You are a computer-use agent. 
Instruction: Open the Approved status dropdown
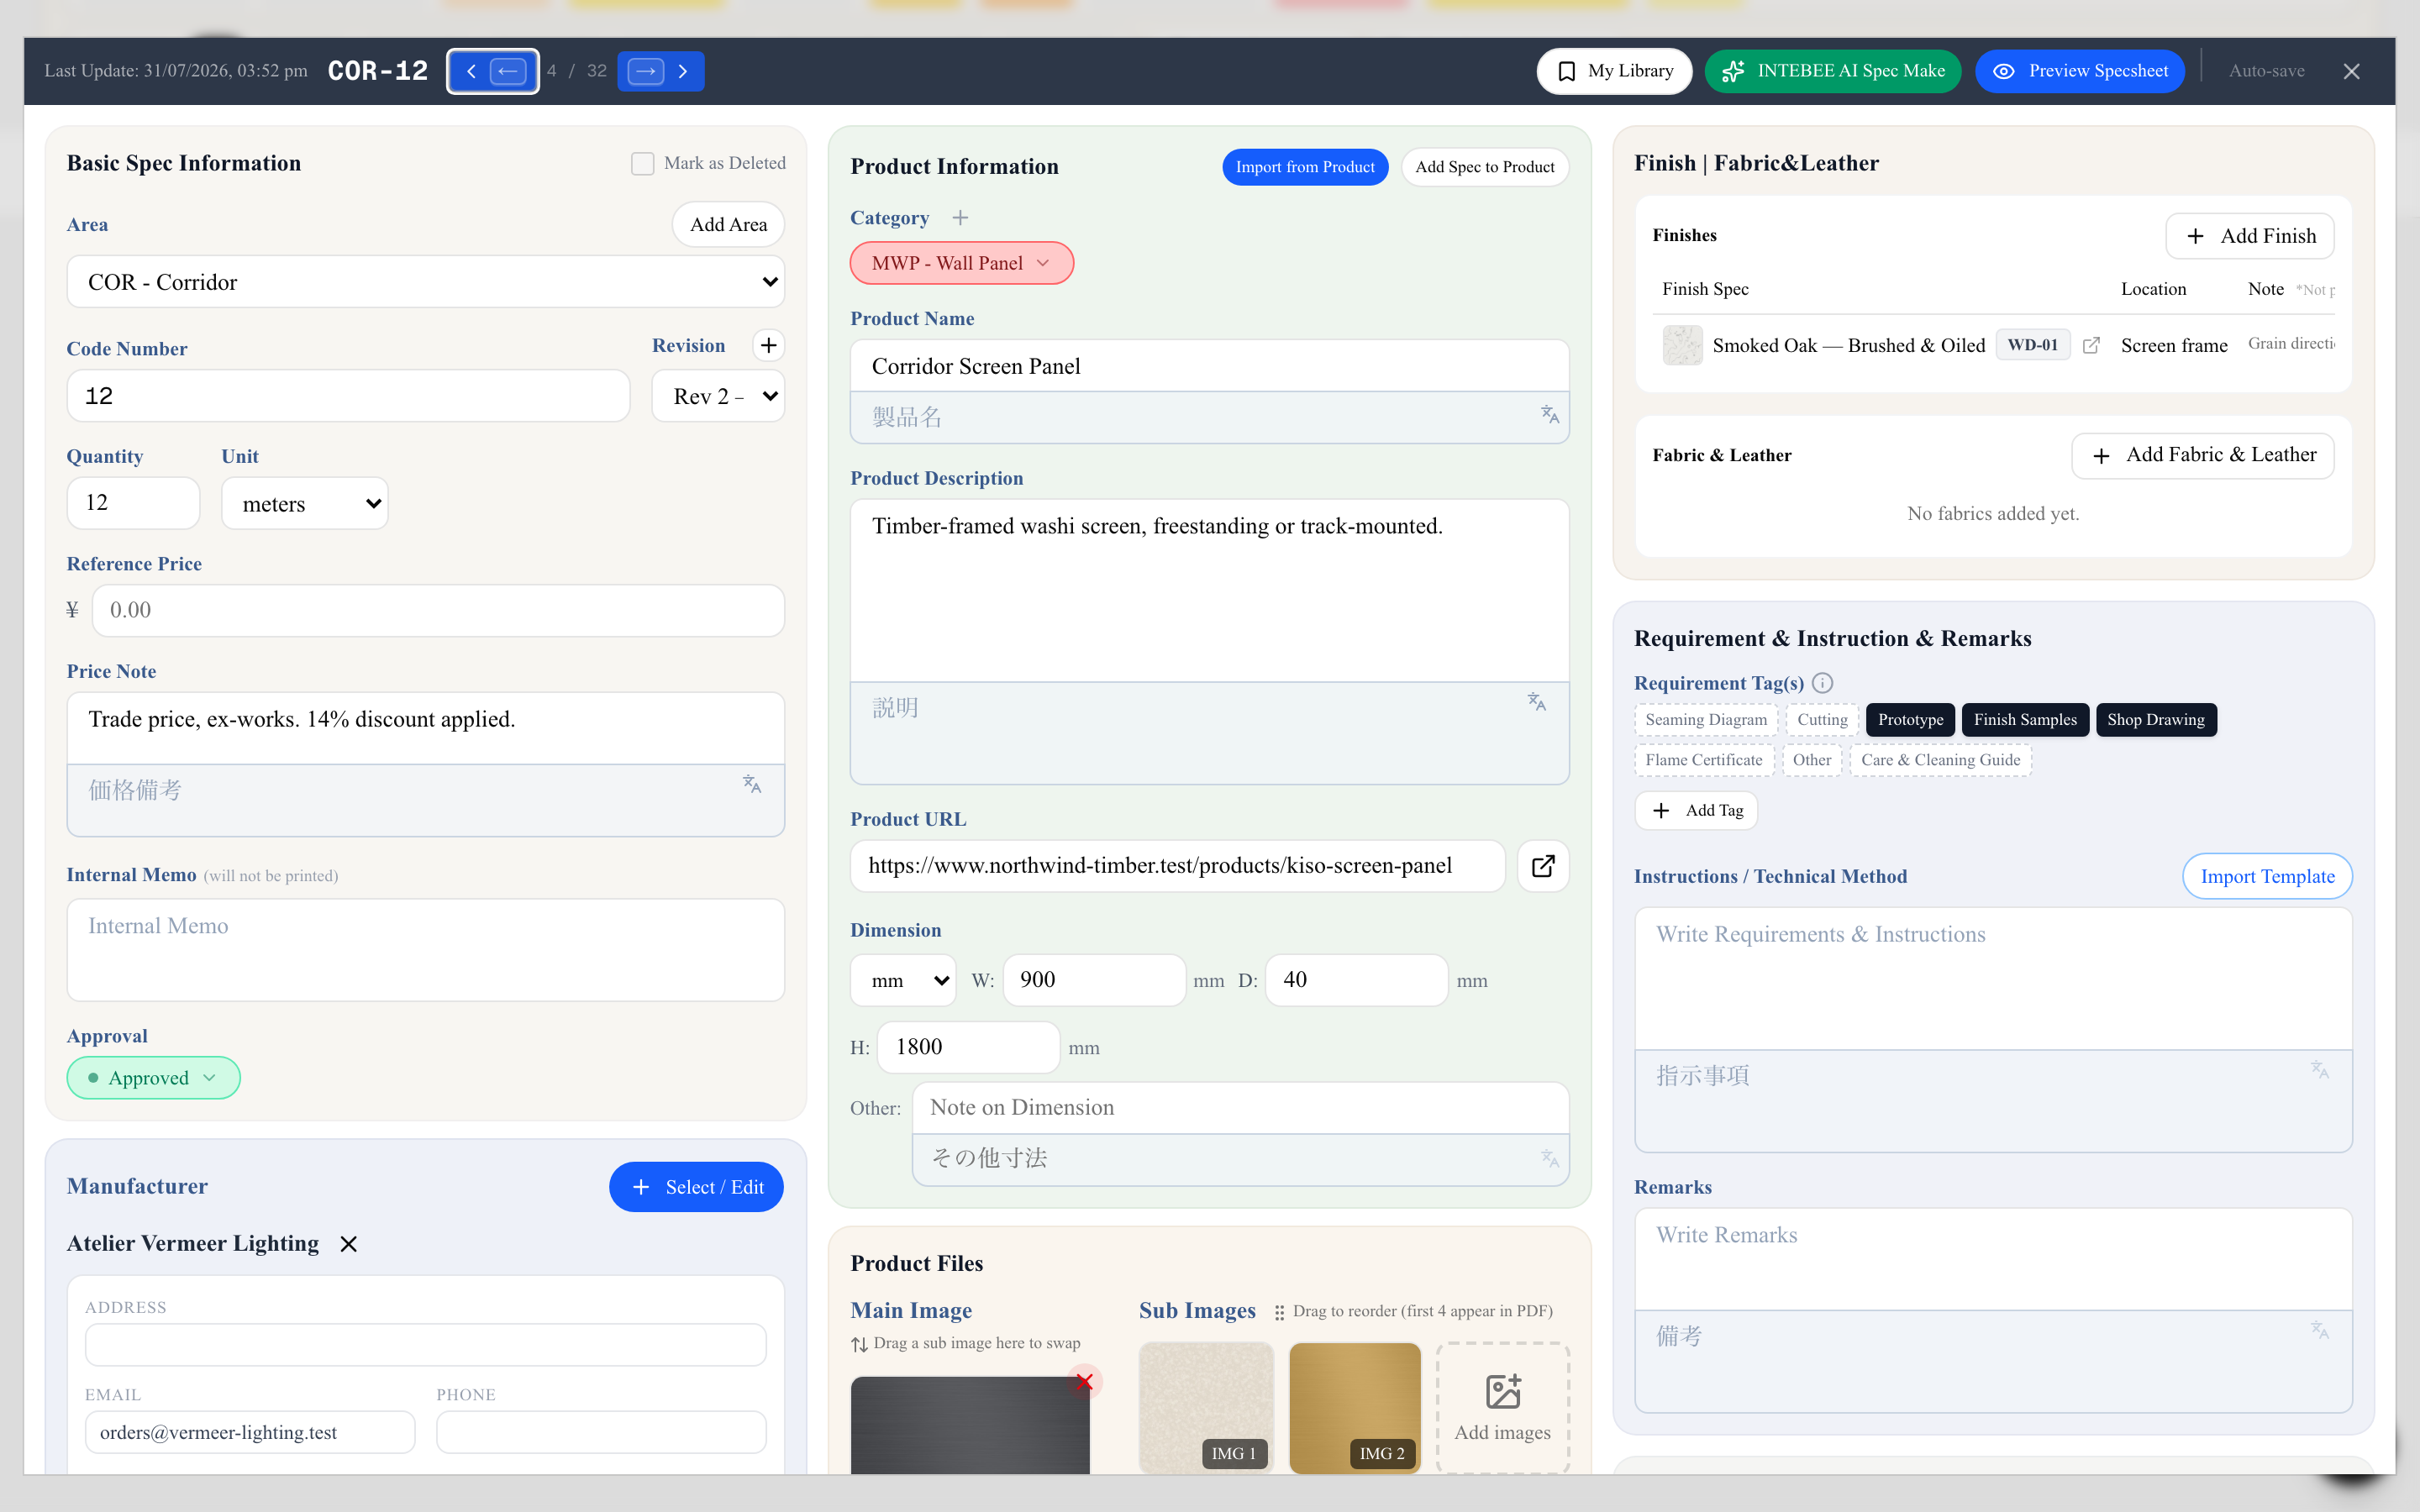click(x=153, y=1078)
